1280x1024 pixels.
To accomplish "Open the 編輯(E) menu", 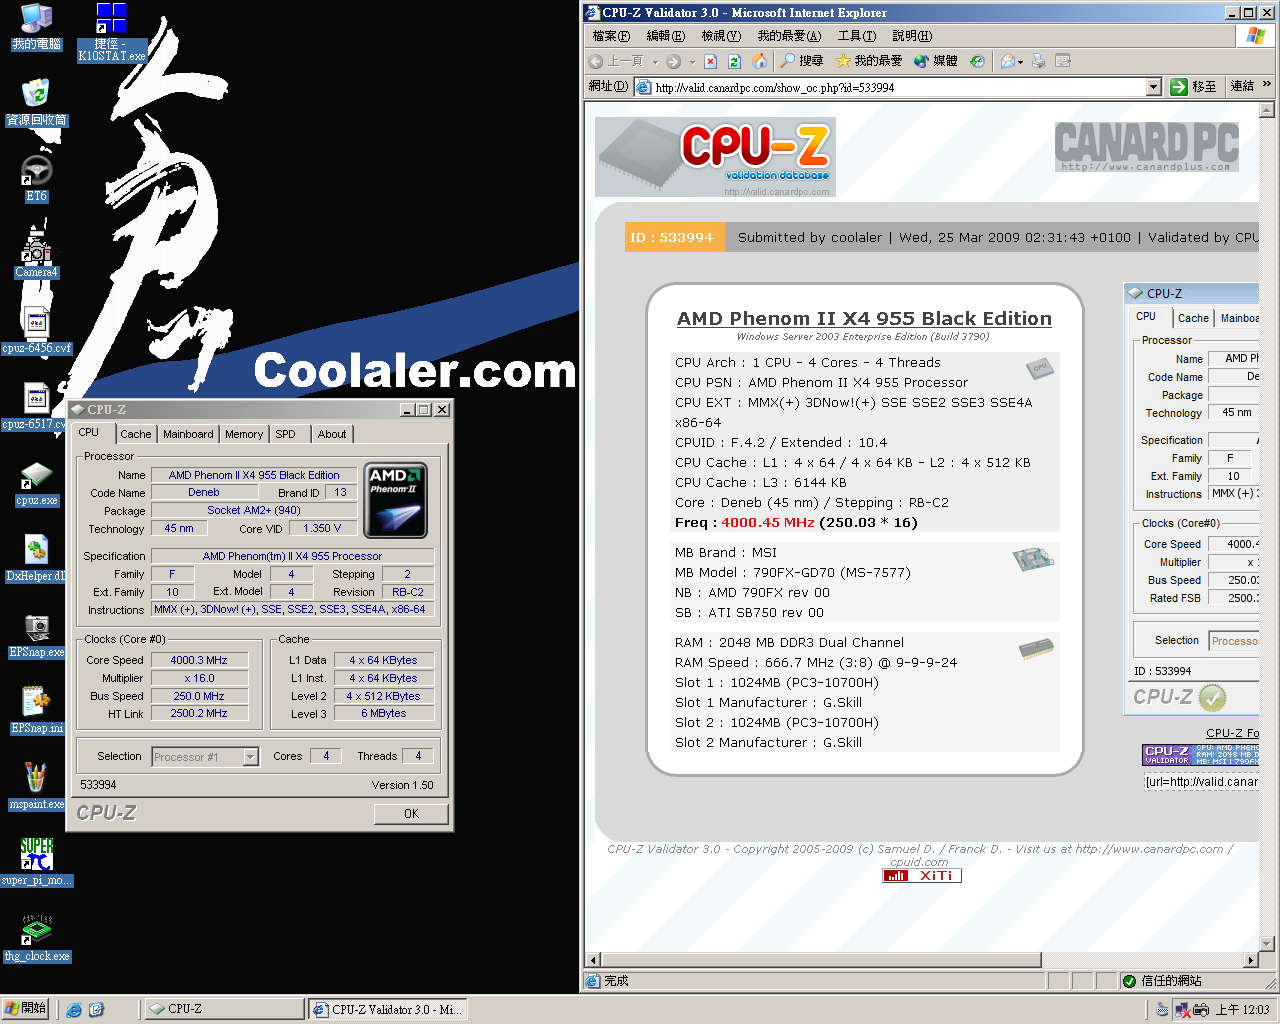I will coord(665,36).
